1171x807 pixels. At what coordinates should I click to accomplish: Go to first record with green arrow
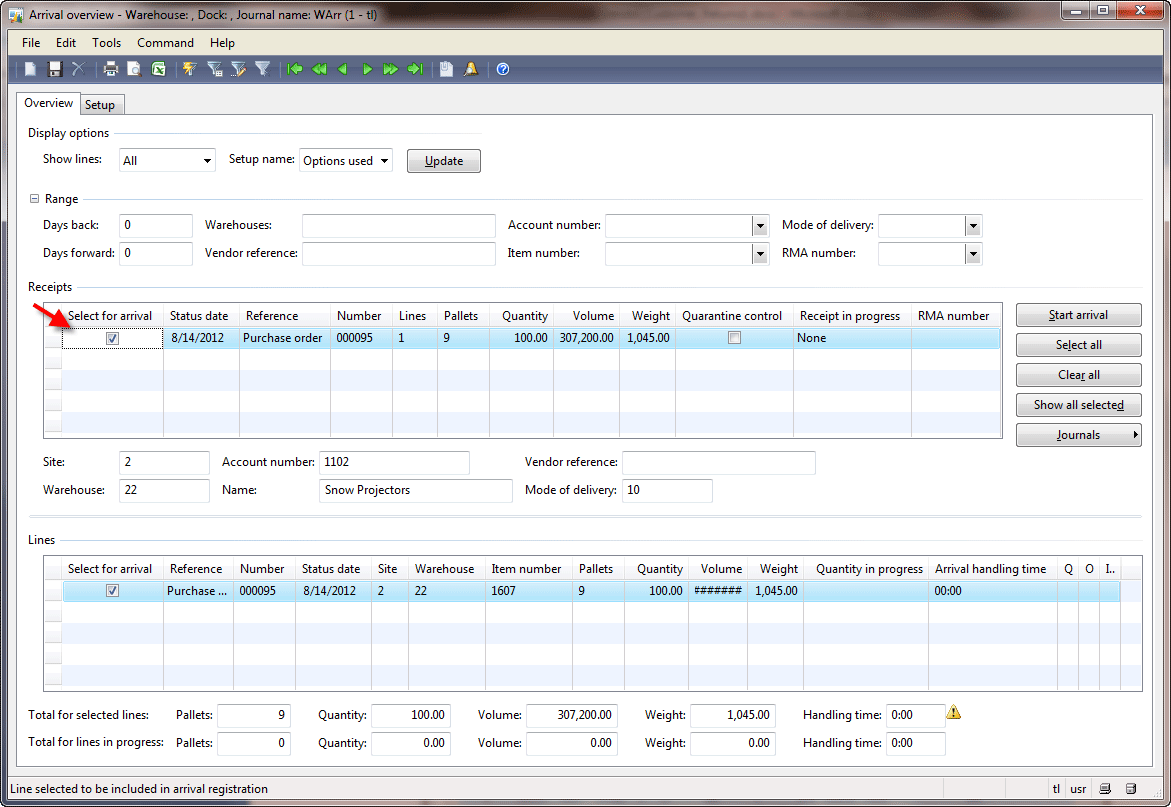pos(295,69)
